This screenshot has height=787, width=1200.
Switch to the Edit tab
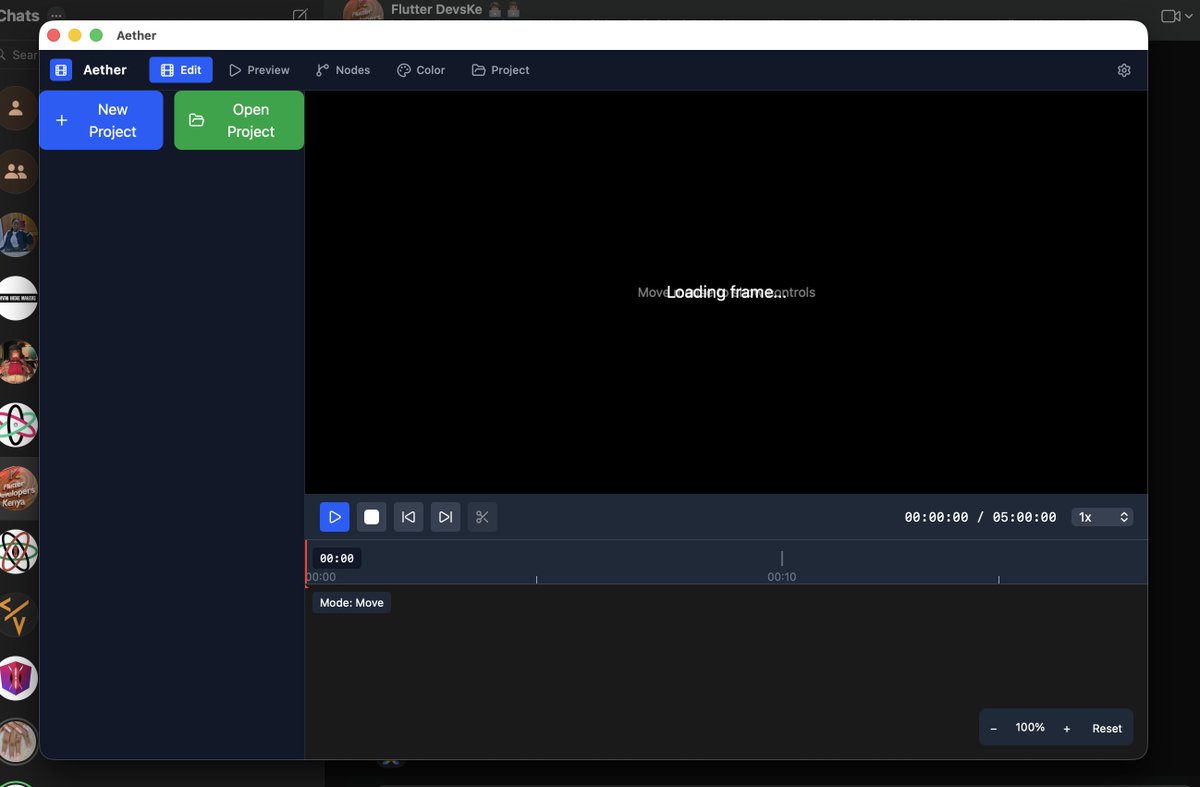[181, 70]
